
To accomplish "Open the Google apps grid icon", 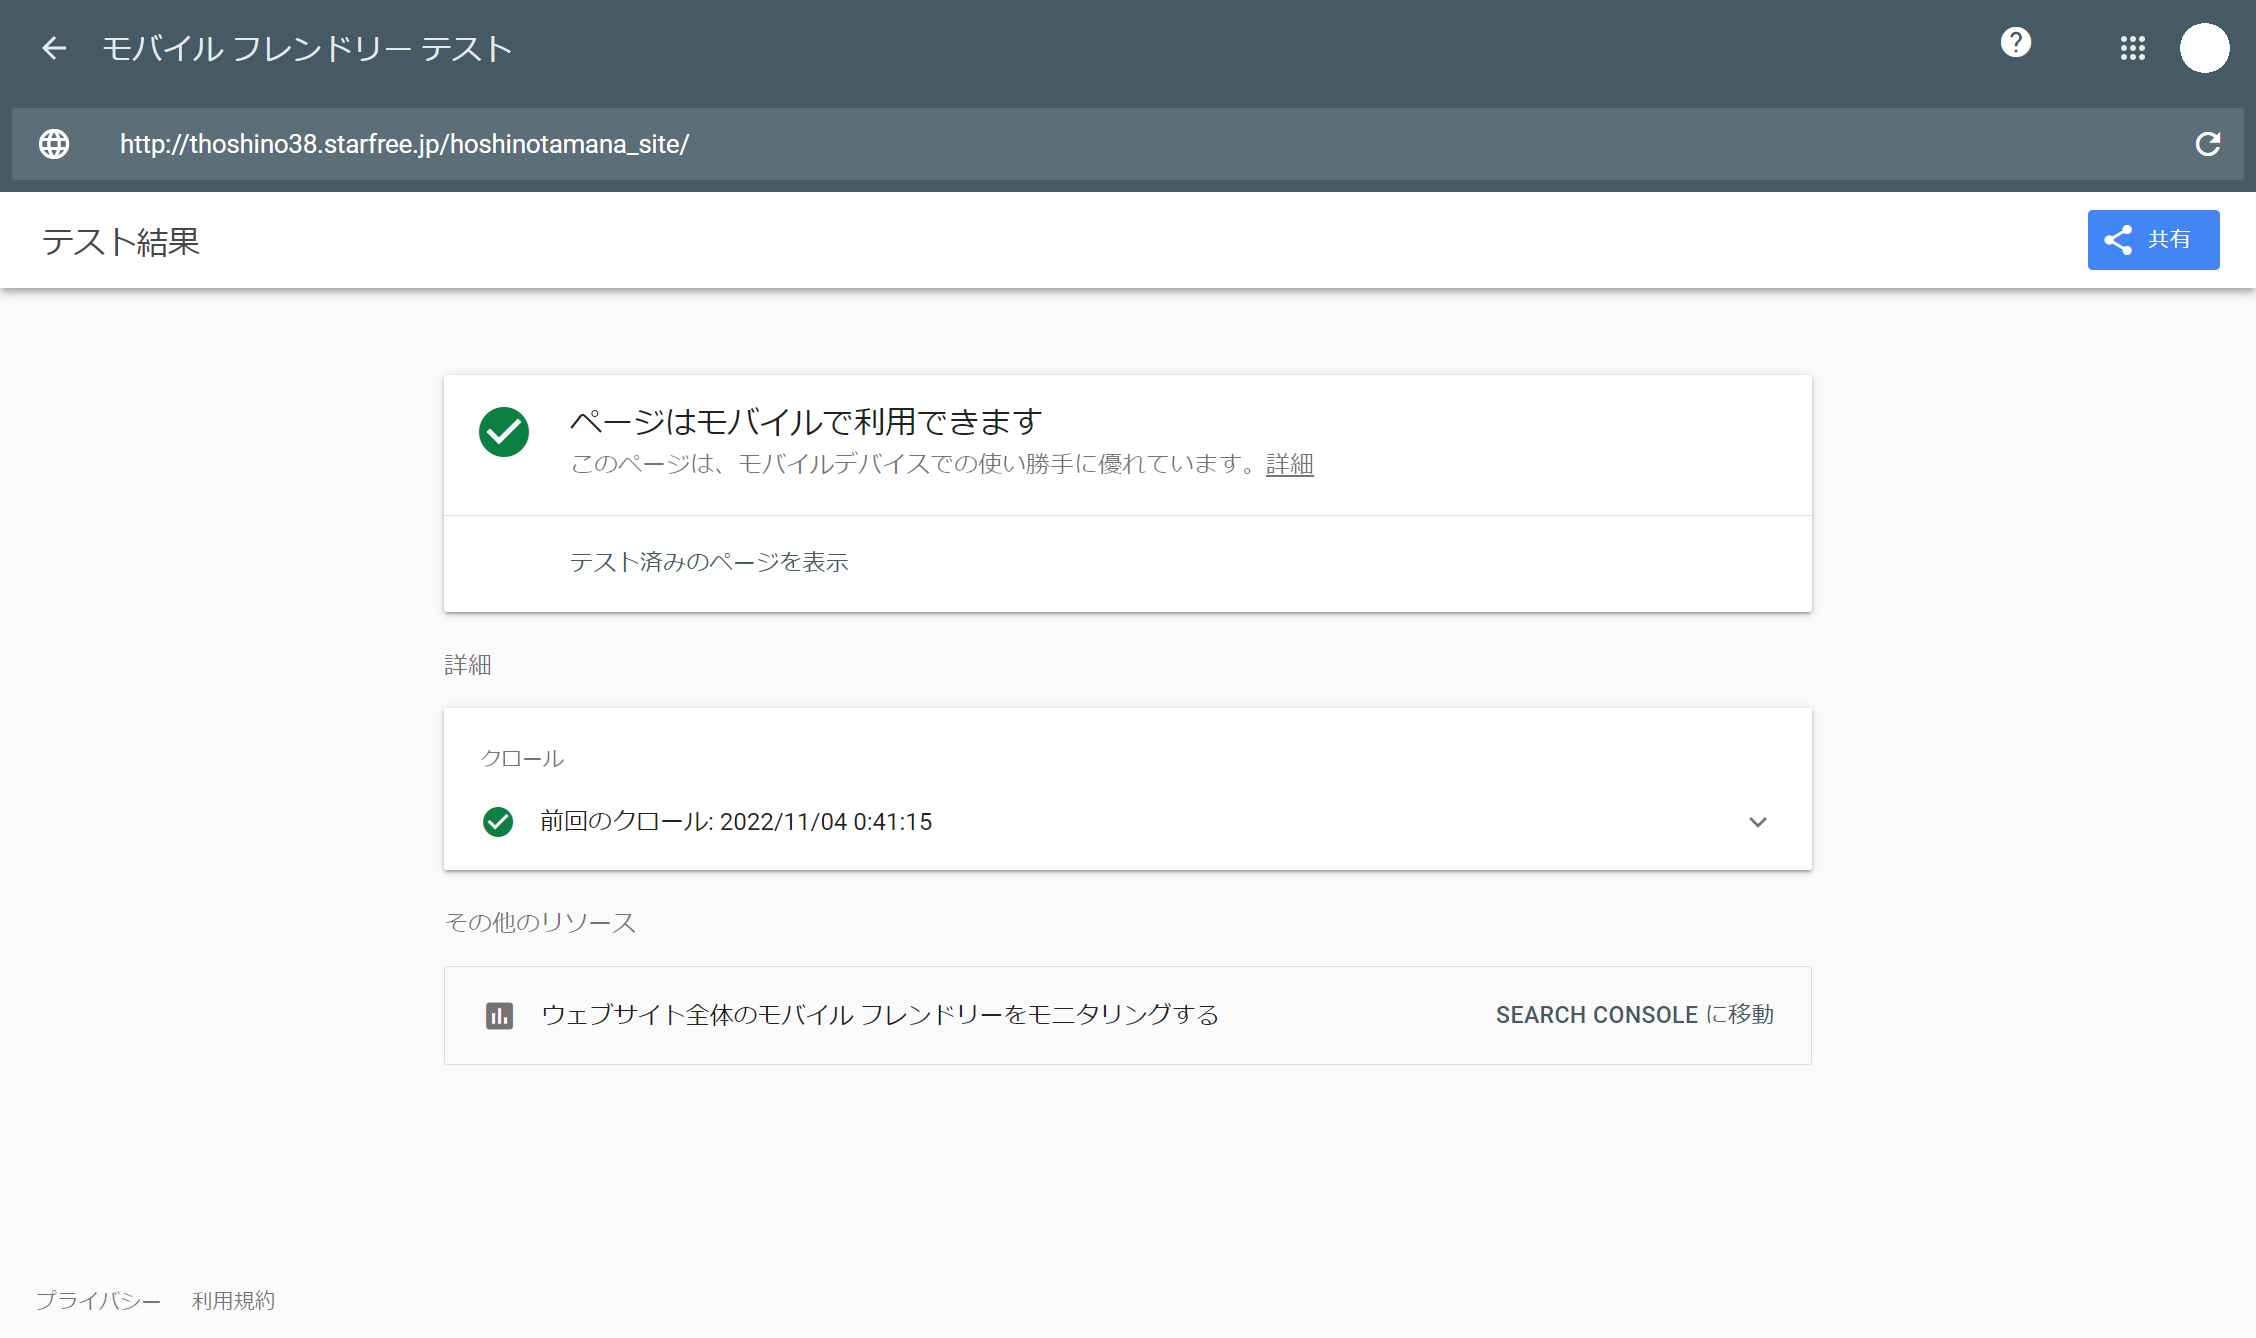I will [2132, 48].
